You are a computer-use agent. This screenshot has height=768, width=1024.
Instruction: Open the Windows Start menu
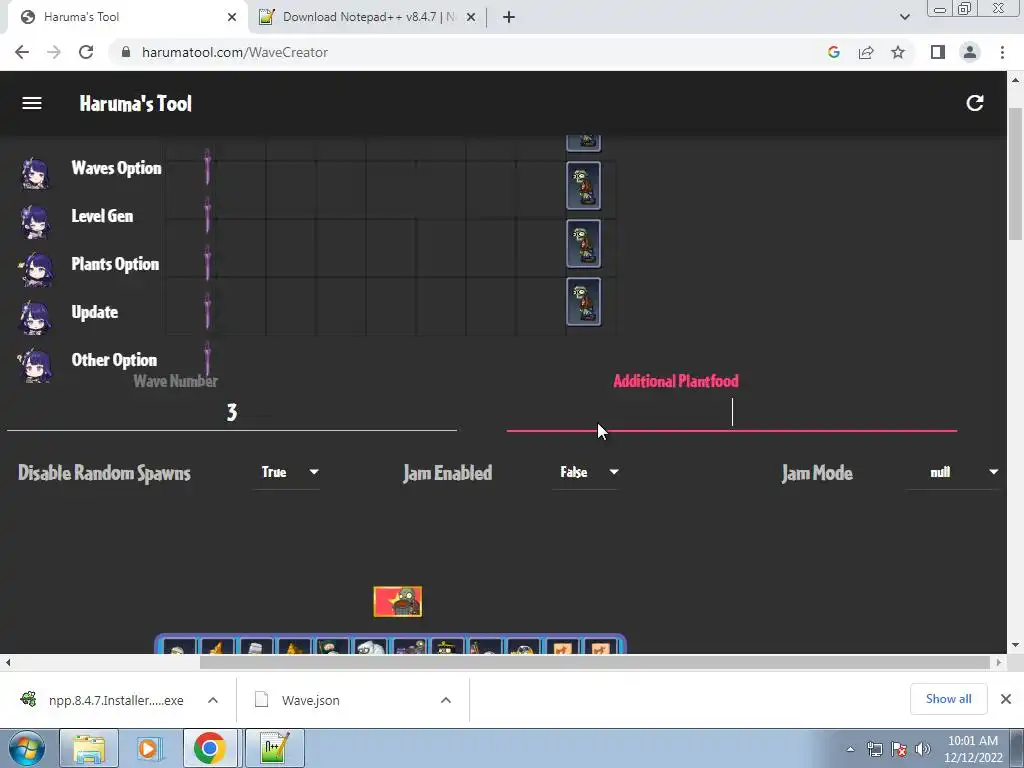(26, 748)
